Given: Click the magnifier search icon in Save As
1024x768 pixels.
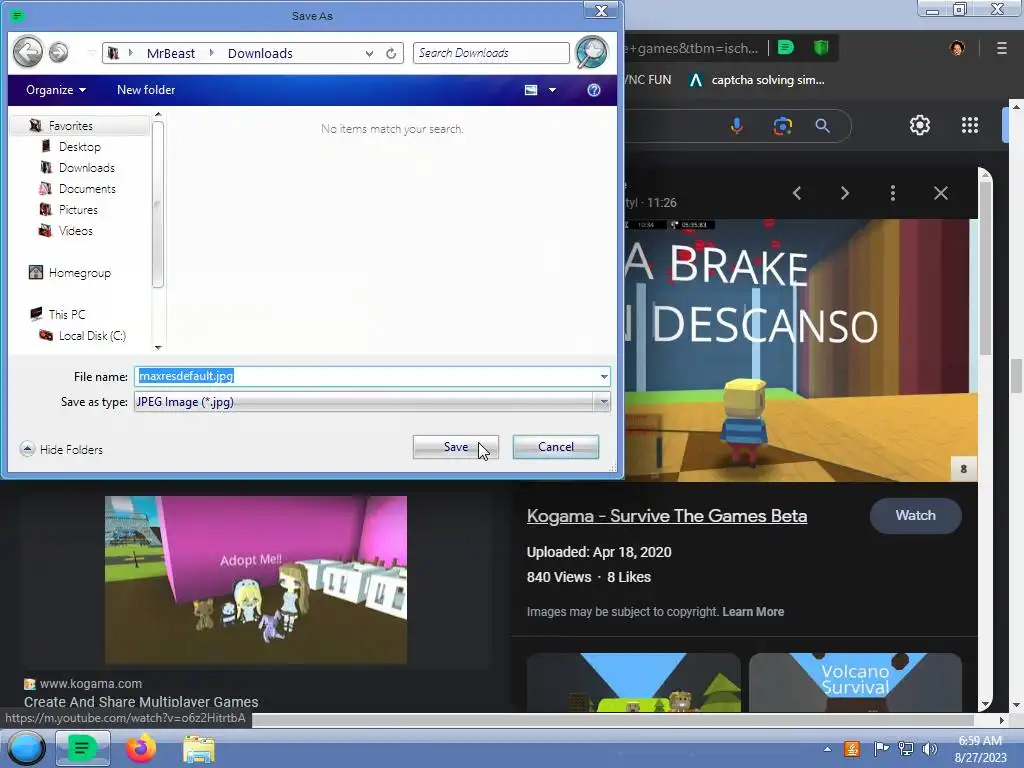Looking at the screenshot, I should (x=592, y=52).
